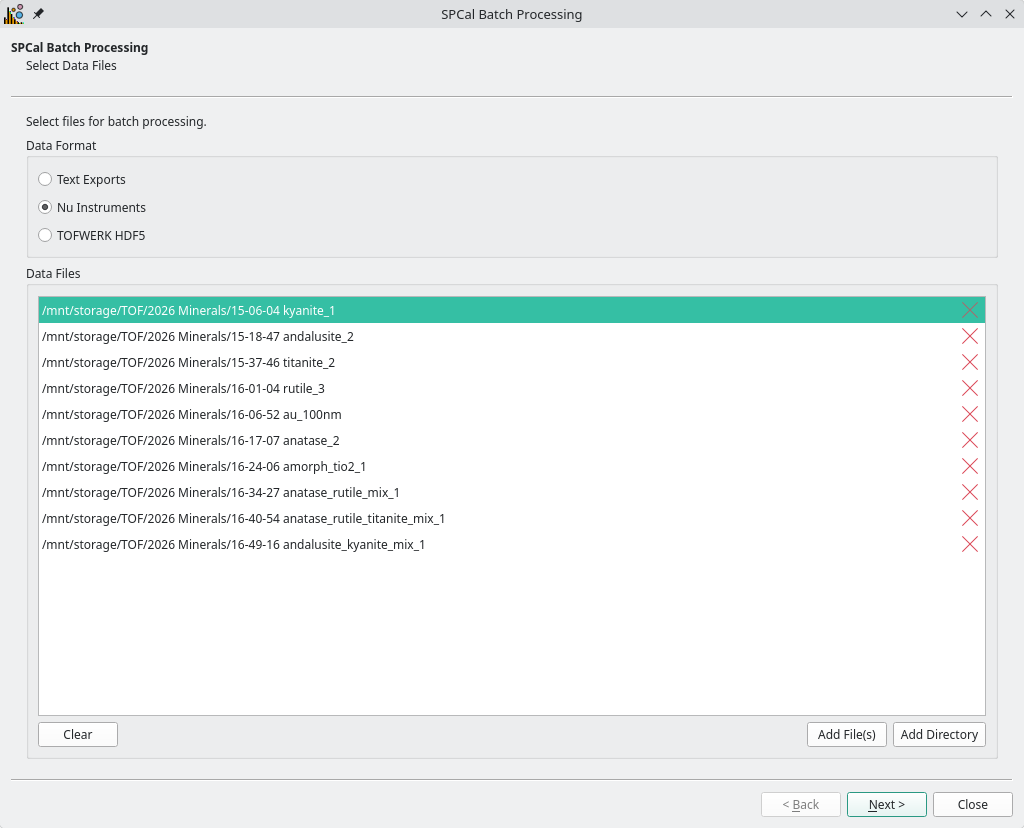
Task: Click the disabled Back button
Action: pyautogui.click(x=801, y=804)
